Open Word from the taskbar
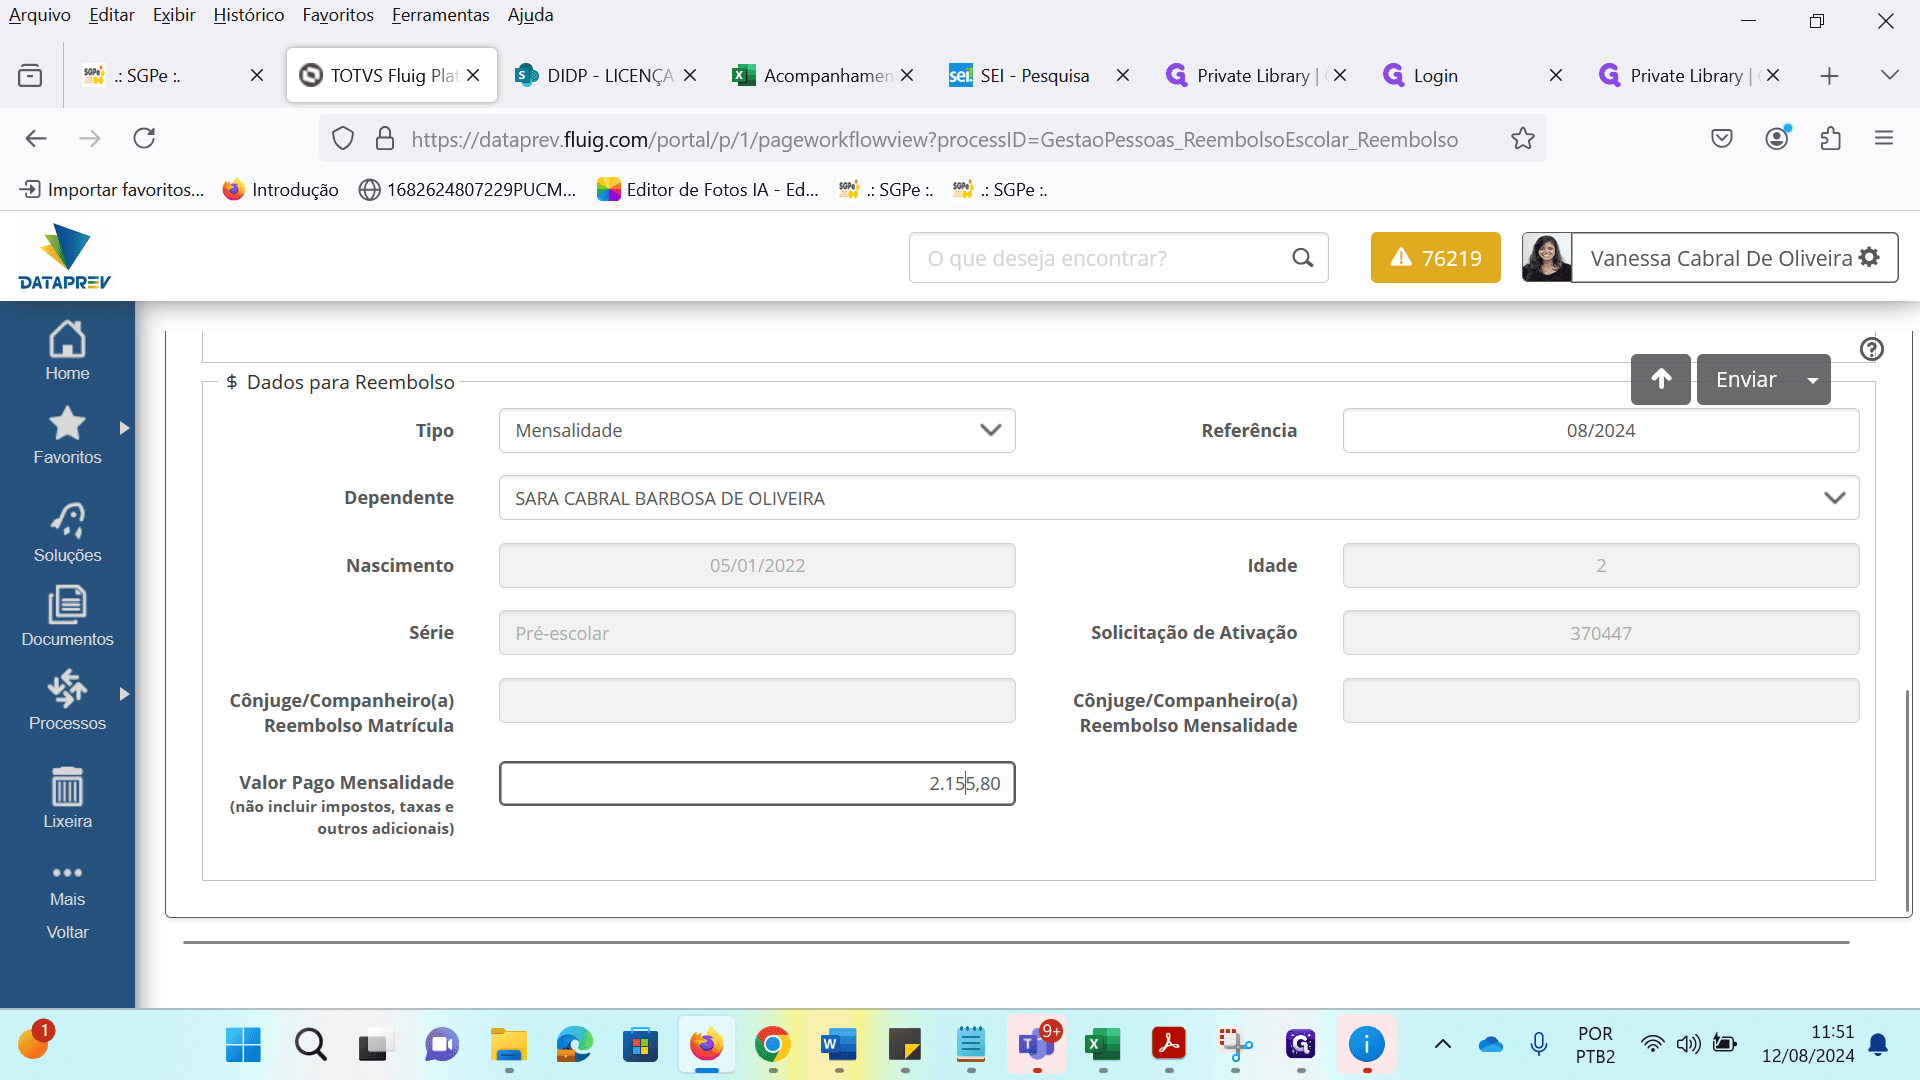 [838, 1045]
